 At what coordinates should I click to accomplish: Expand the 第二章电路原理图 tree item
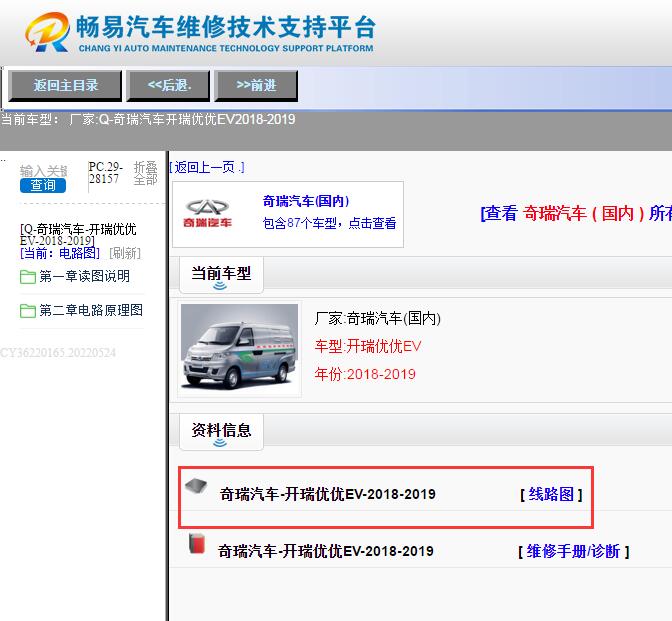coord(91,310)
